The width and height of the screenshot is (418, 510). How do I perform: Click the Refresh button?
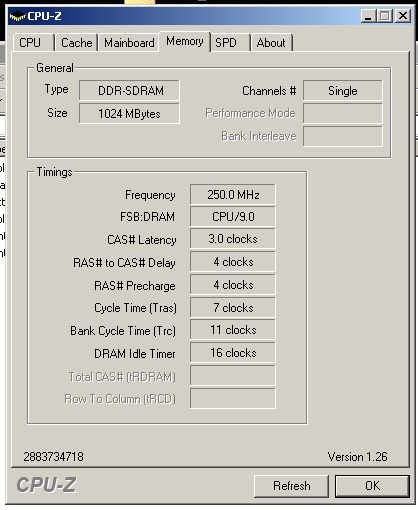pyautogui.click(x=291, y=486)
